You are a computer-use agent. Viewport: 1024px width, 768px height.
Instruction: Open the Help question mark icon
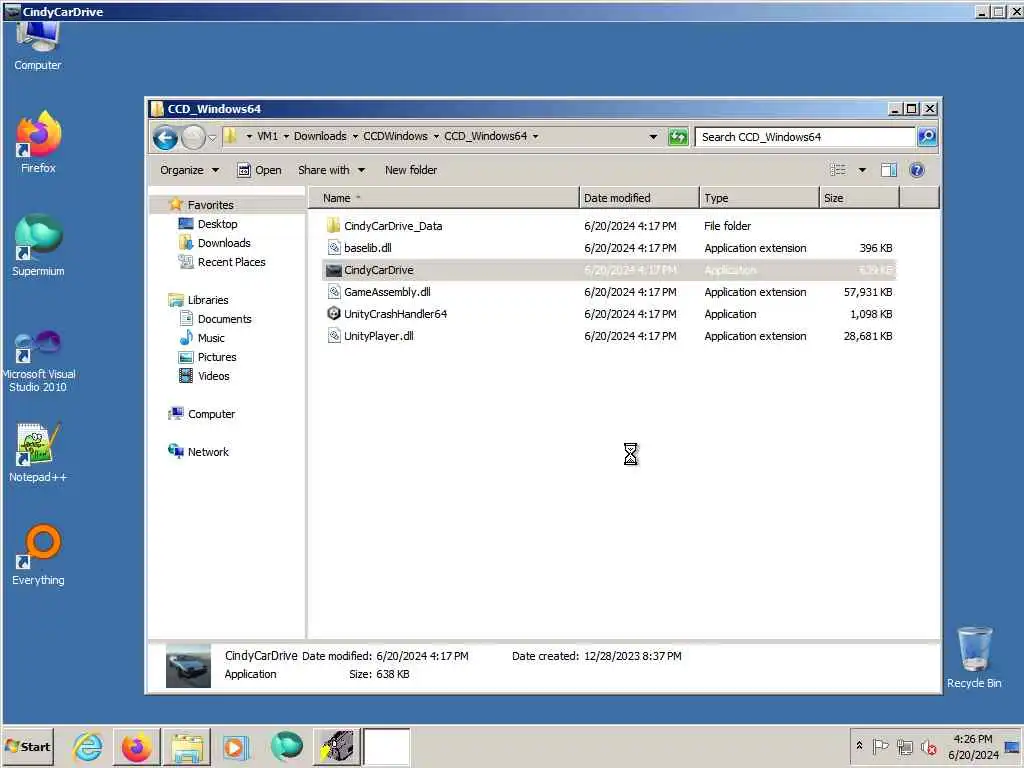tap(917, 170)
